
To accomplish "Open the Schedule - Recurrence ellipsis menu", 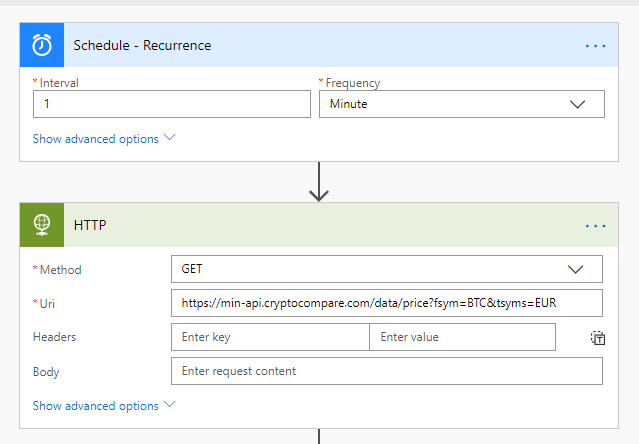I will click(595, 46).
